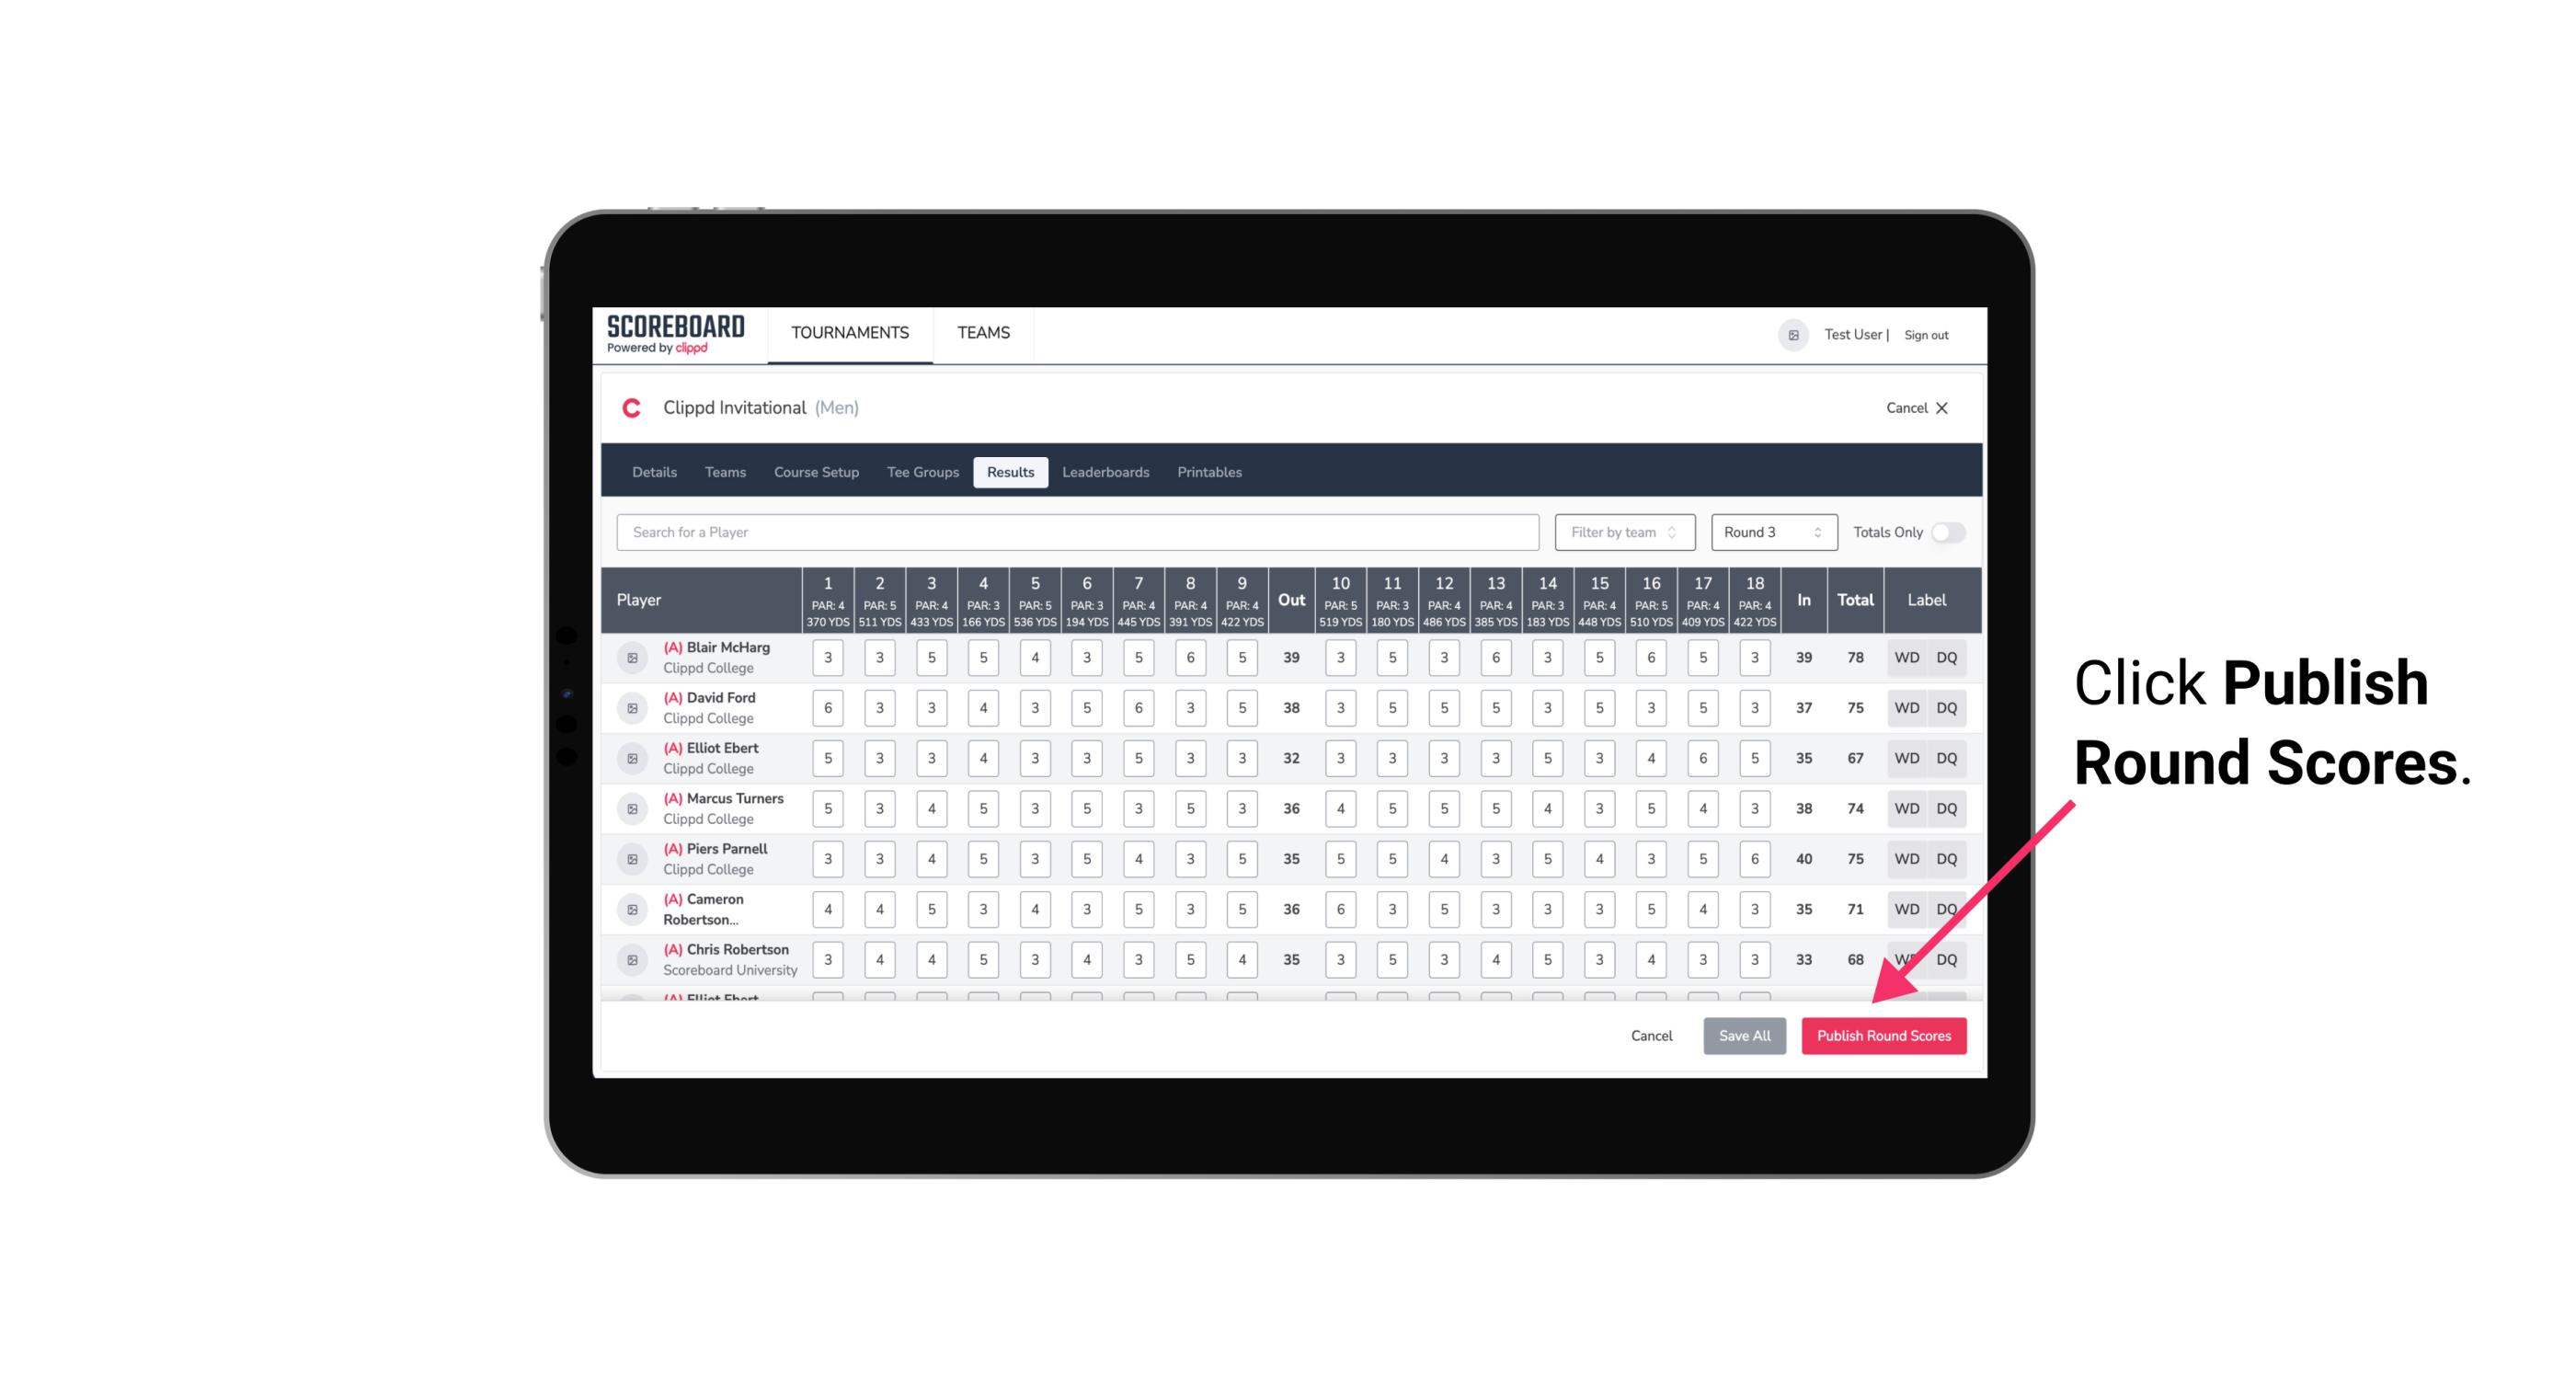
Task: Click the WD icon for Cameron Robertson
Action: click(1906, 908)
